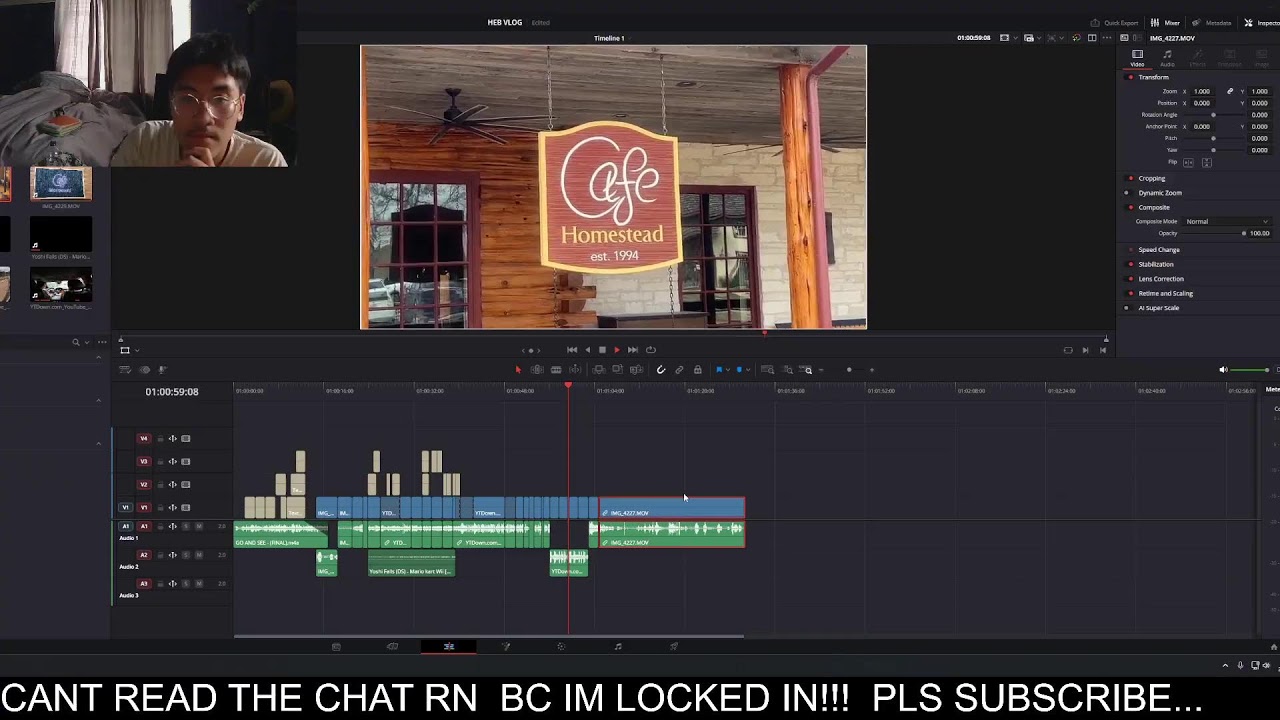Select the A1 source patch button
Image resolution: width=1280 pixels, height=720 pixels.
pos(126,527)
